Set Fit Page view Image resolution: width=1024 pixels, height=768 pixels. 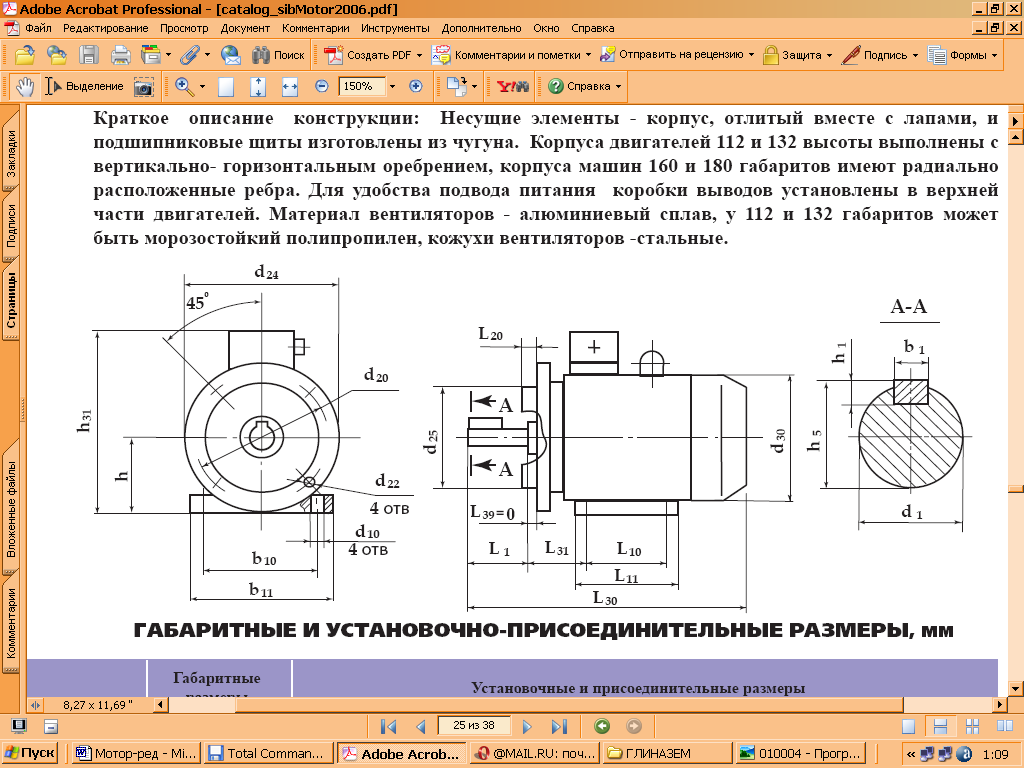coord(258,86)
